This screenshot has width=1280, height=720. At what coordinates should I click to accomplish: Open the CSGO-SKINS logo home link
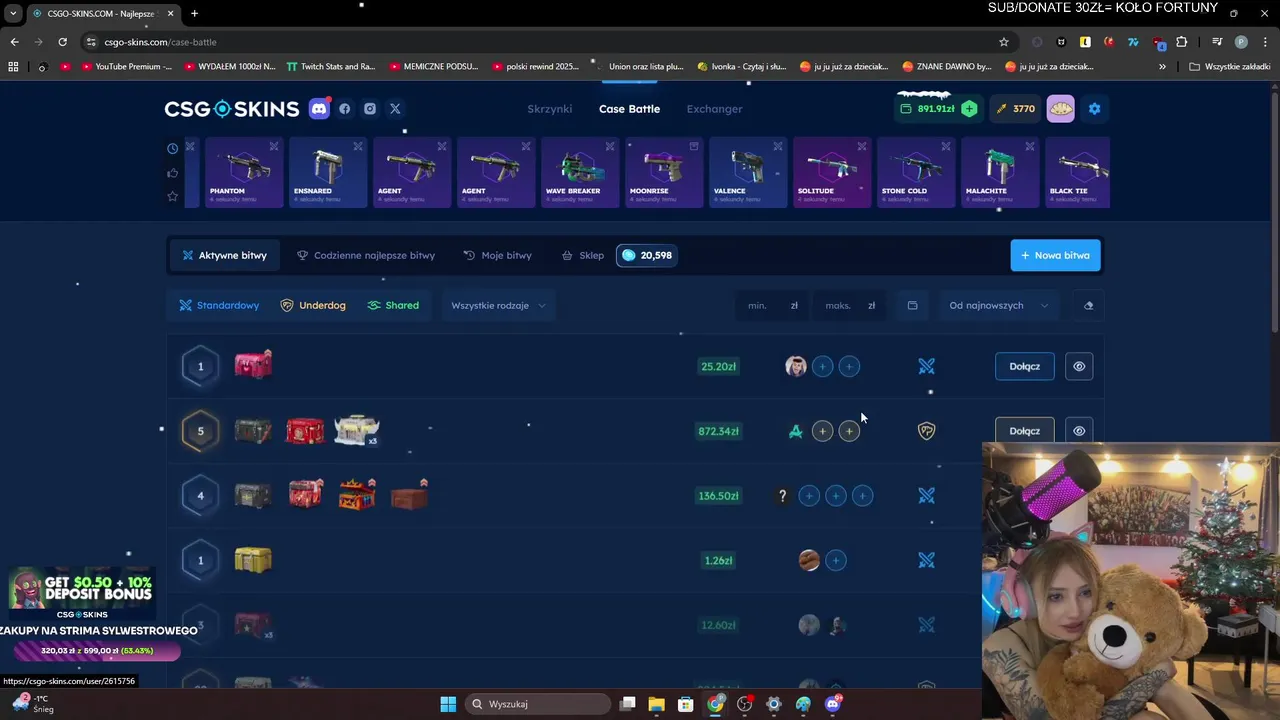232,109
